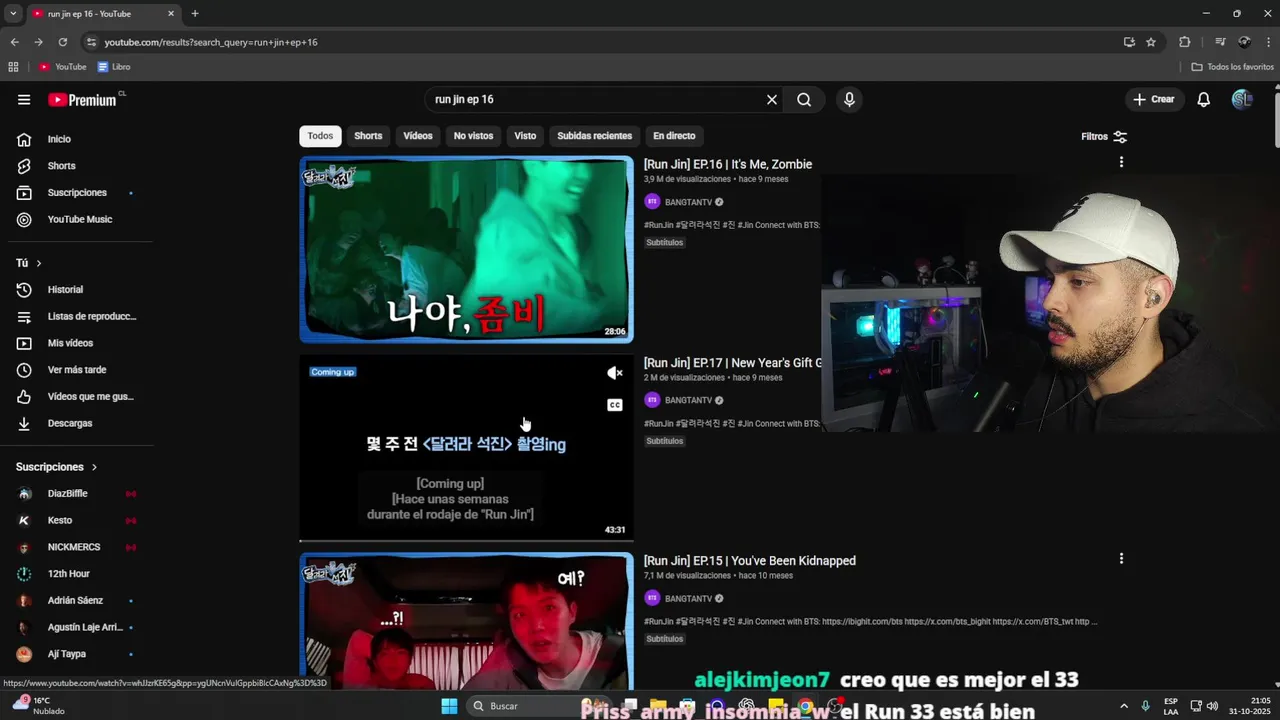1280x720 pixels.
Task: Click the Chrome address bar URL
Action: [211, 42]
